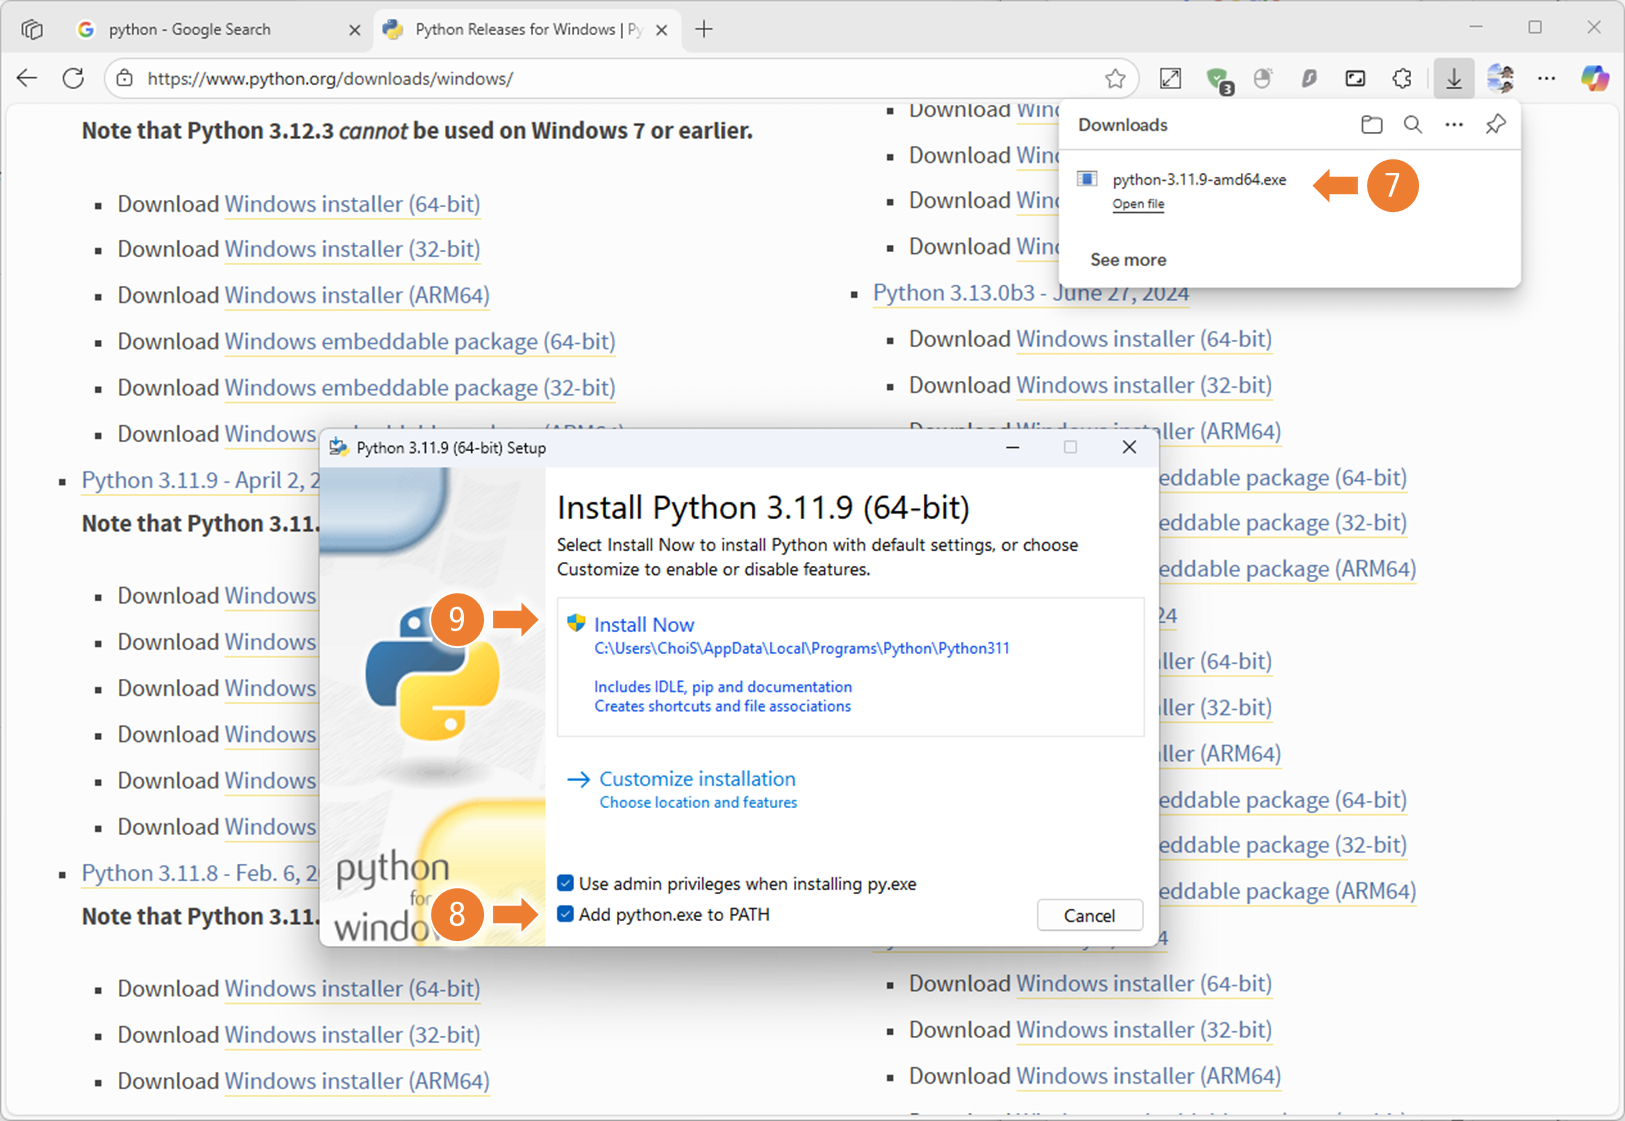Image resolution: width=1625 pixels, height=1121 pixels.
Task: Toggle Use admin privileges when installing py.exe
Action: pyautogui.click(x=565, y=883)
